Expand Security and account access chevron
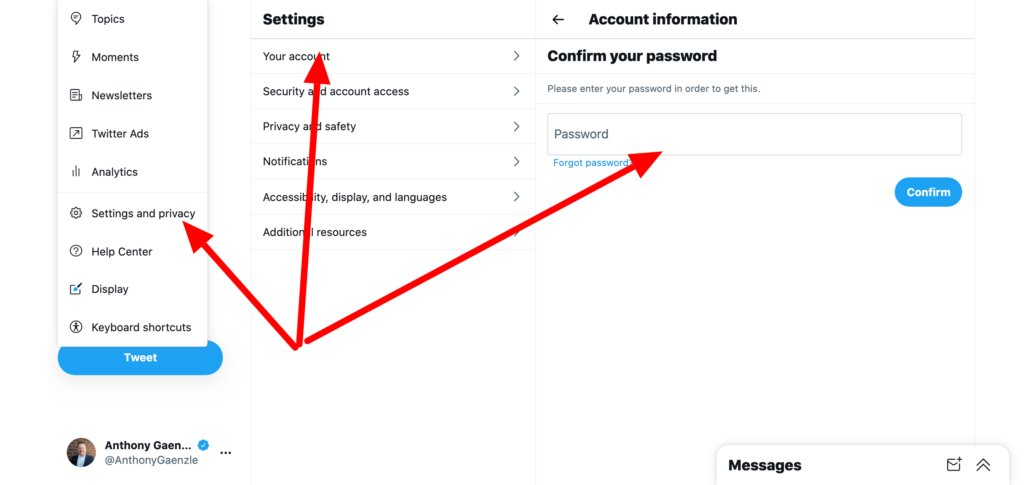The image size is (1024, 485). coord(516,91)
